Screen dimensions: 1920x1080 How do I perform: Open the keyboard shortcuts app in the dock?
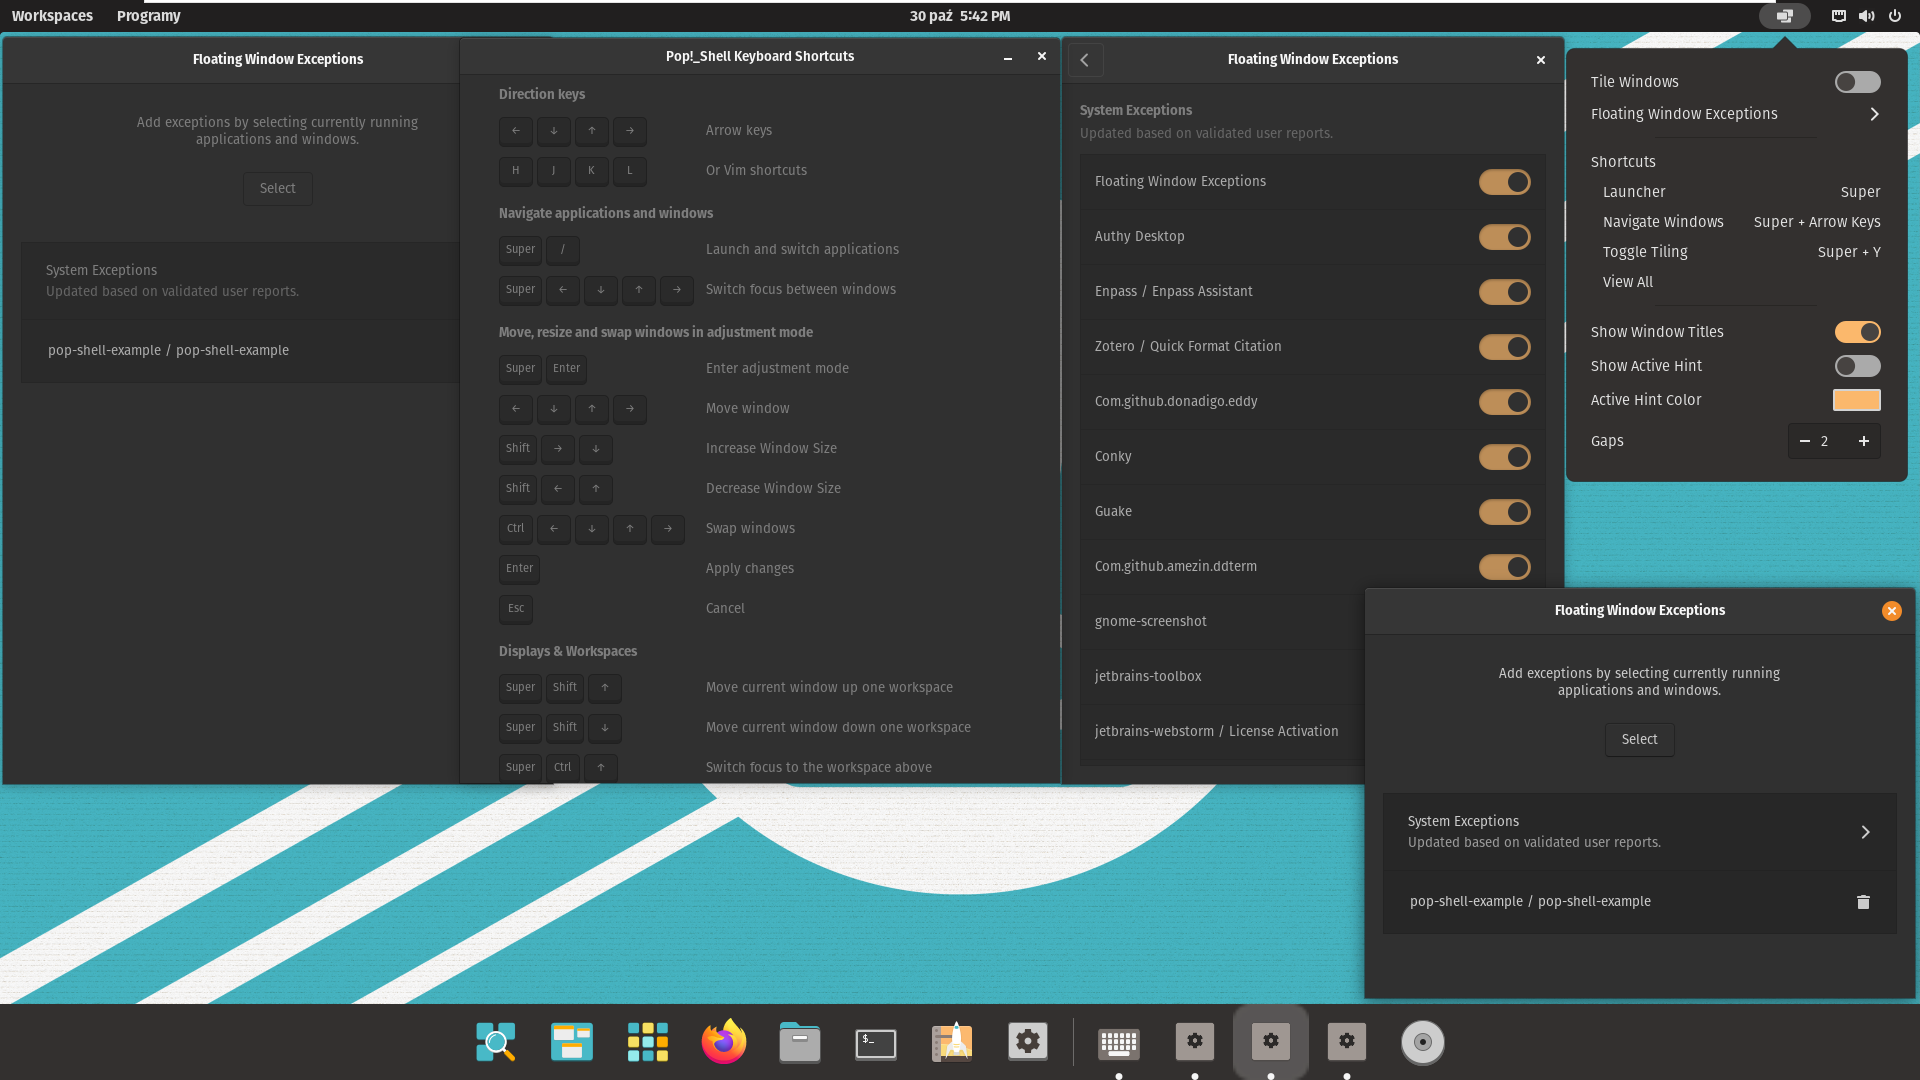[x=1118, y=1042]
